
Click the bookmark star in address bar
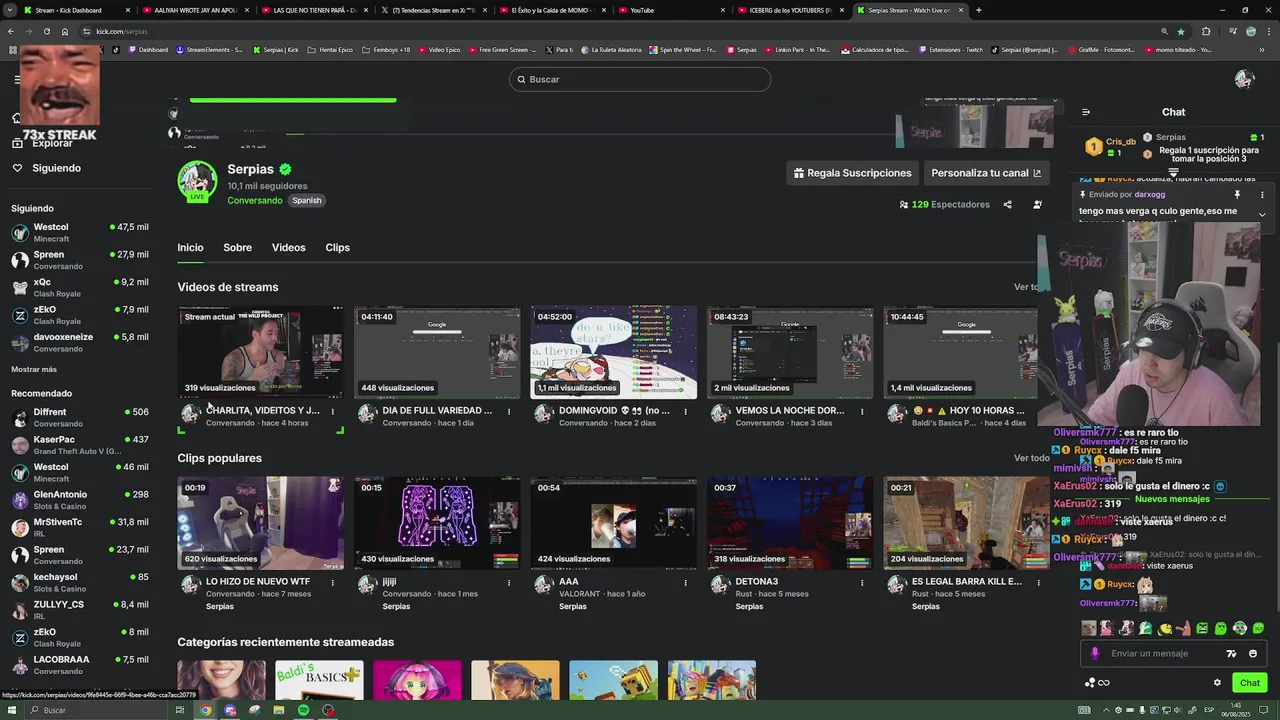tap(1181, 31)
